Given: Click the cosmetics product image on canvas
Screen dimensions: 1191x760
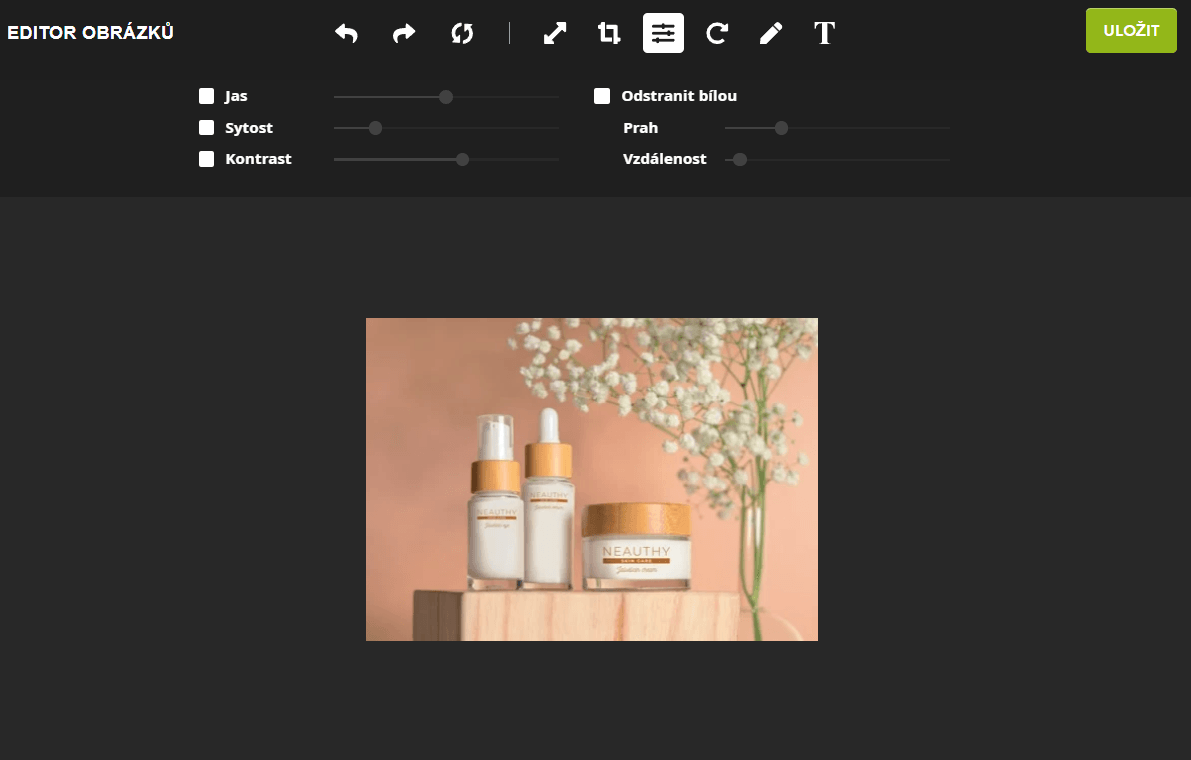Looking at the screenshot, I should [592, 479].
